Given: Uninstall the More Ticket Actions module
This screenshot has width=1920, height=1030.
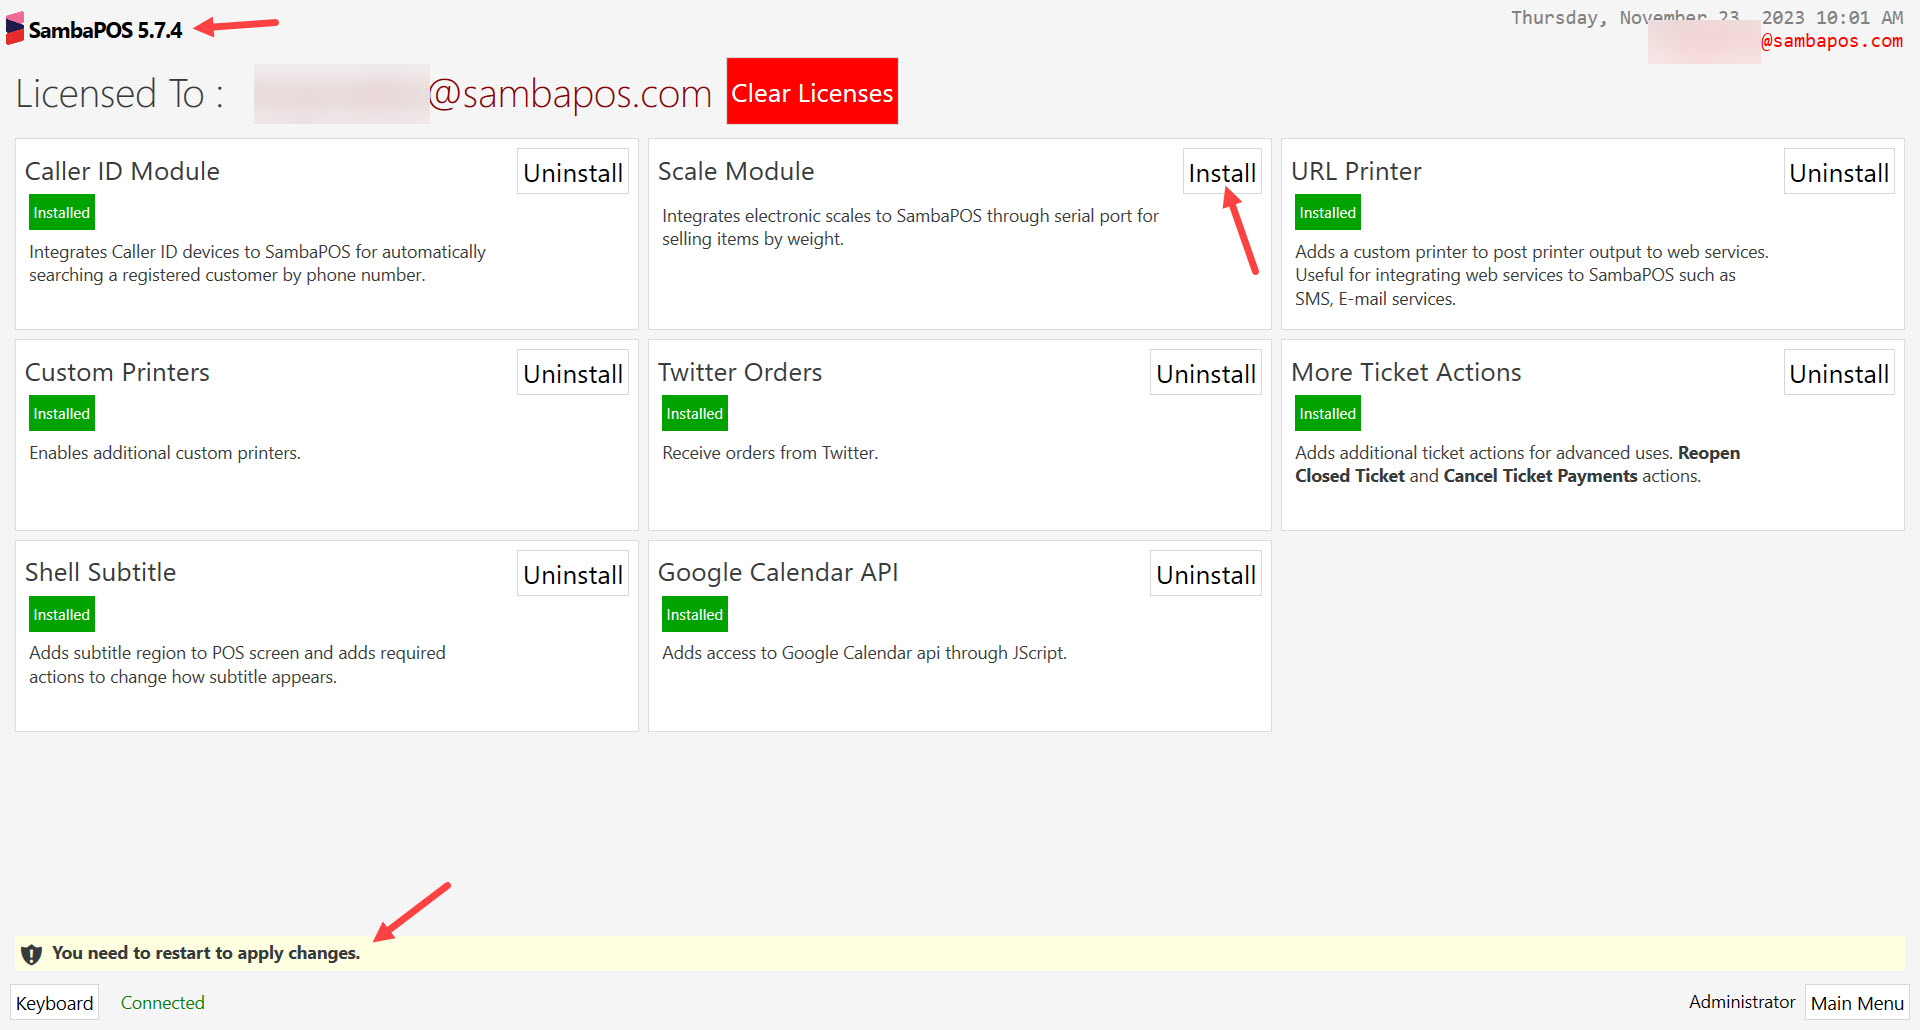Looking at the screenshot, I should [x=1839, y=372].
